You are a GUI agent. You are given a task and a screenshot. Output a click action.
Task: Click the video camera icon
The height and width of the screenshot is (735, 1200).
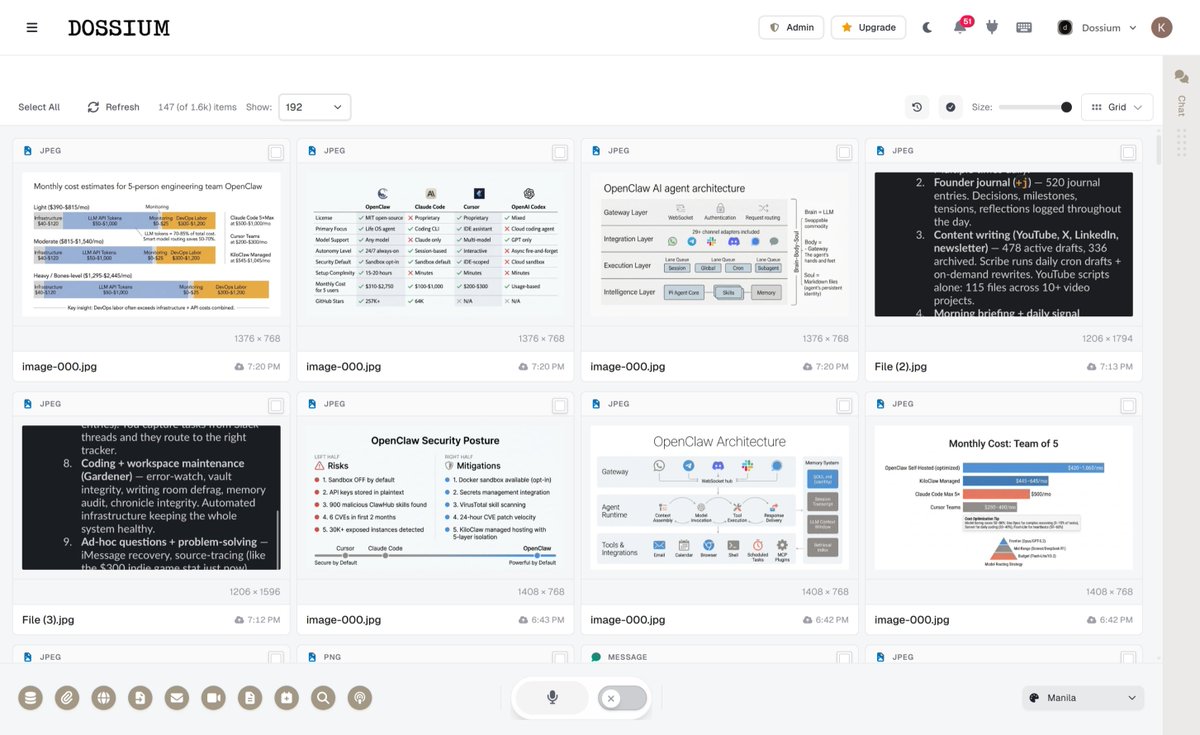[x=214, y=698]
